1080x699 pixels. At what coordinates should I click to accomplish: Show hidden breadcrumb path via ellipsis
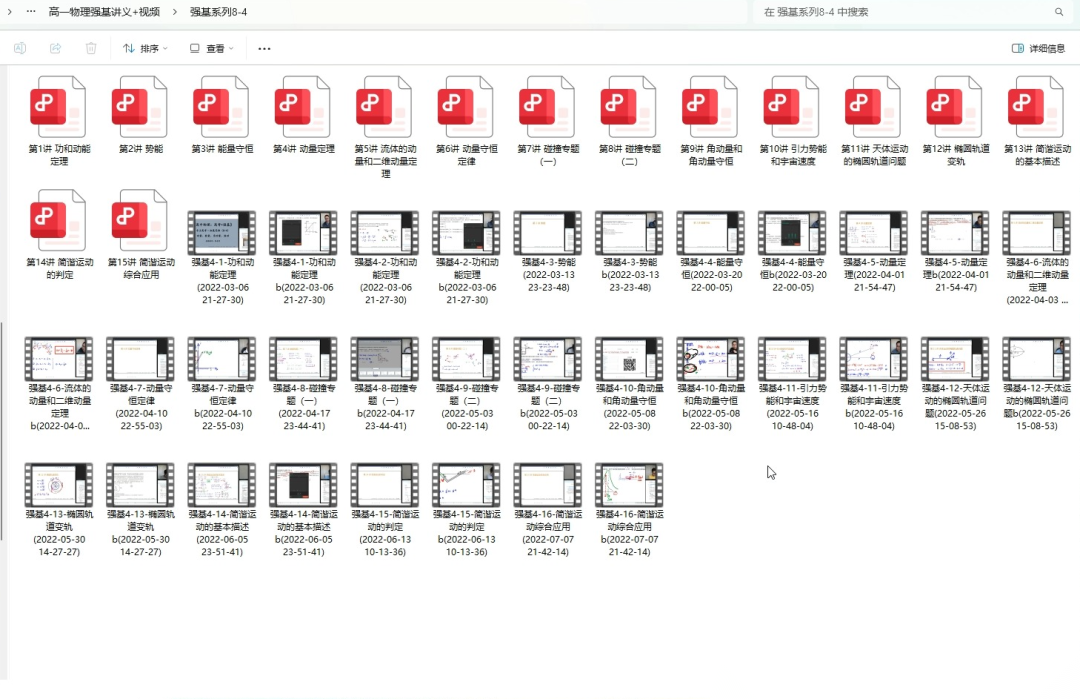(x=31, y=12)
